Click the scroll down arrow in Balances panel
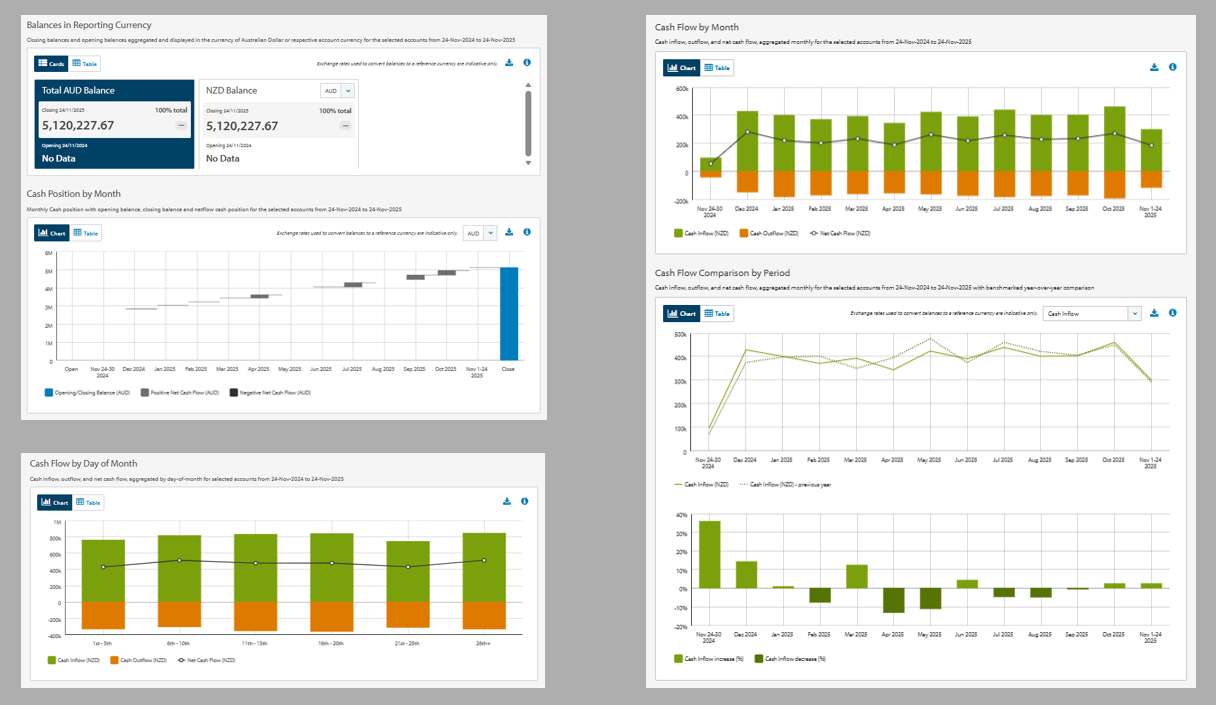This screenshot has height=705, width=1216. tap(528, 162)
